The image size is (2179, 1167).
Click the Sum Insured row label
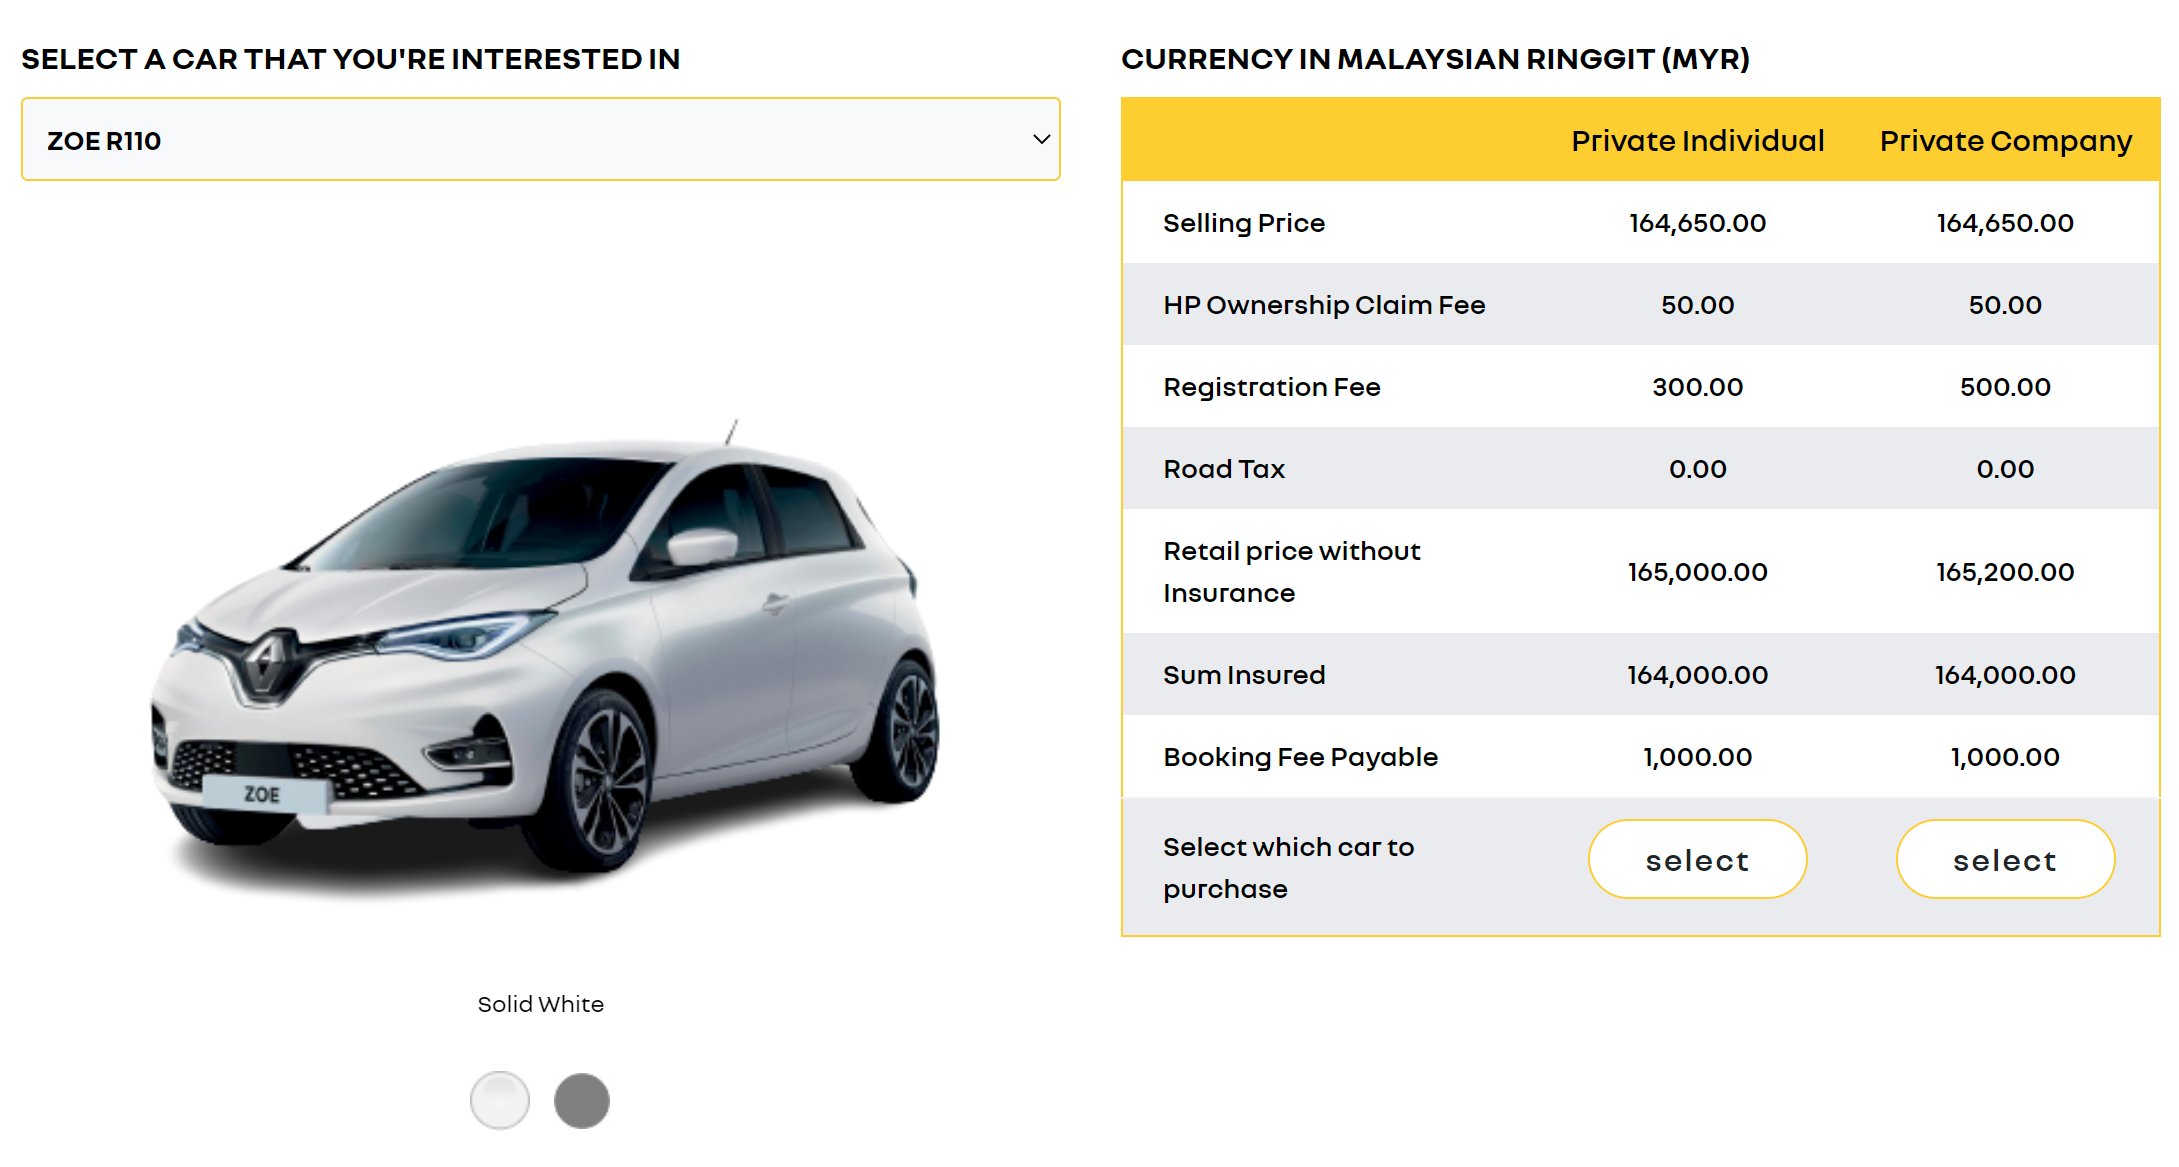coord(1244,675)
